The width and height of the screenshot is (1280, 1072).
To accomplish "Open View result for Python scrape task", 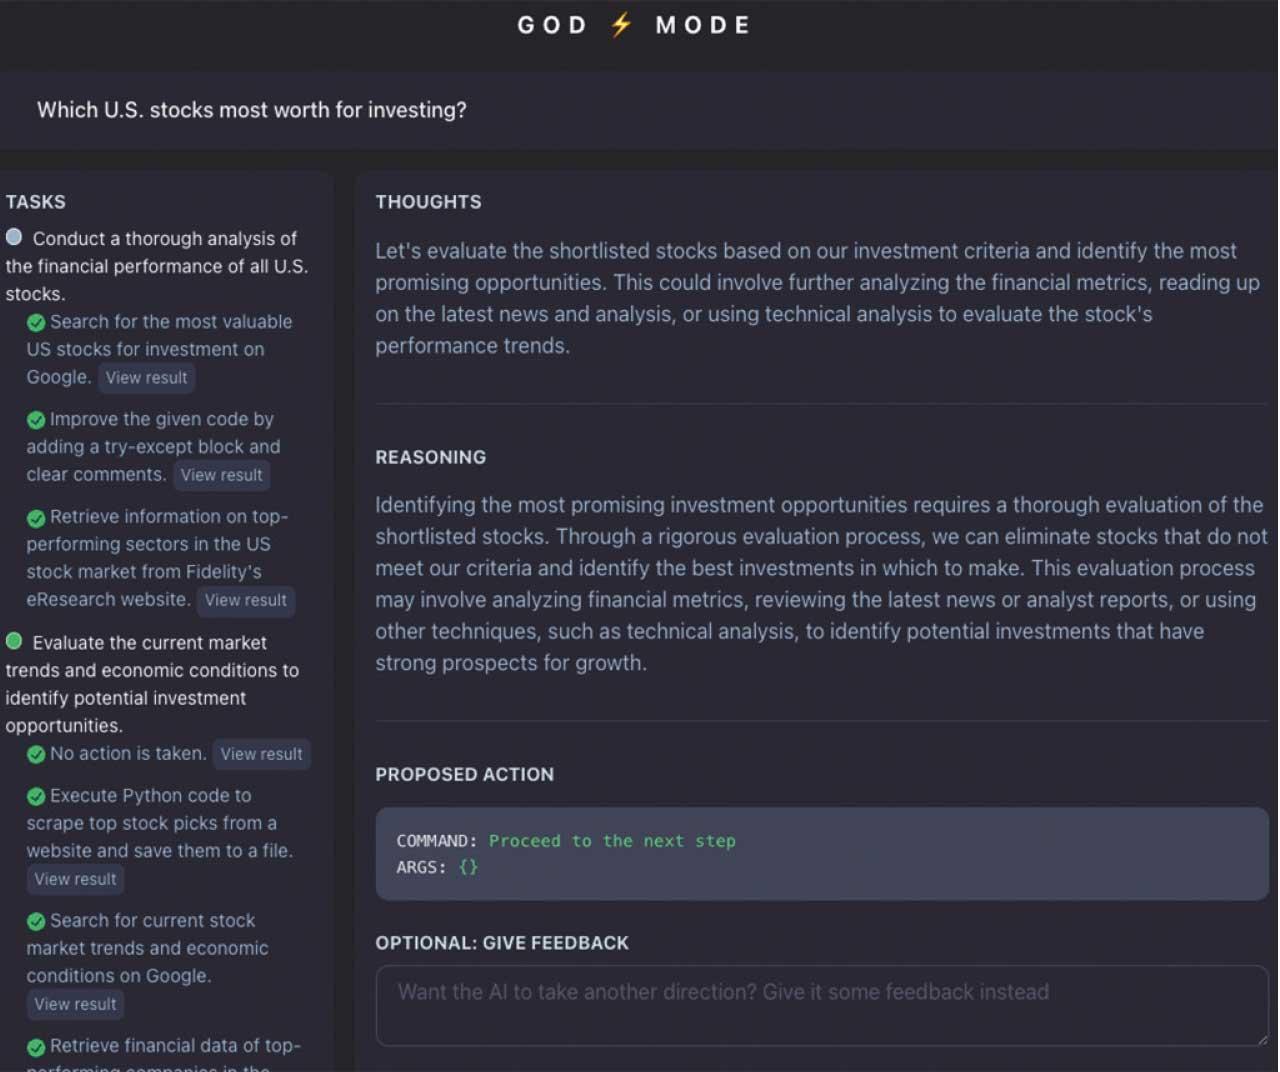I will coord(75,879).
